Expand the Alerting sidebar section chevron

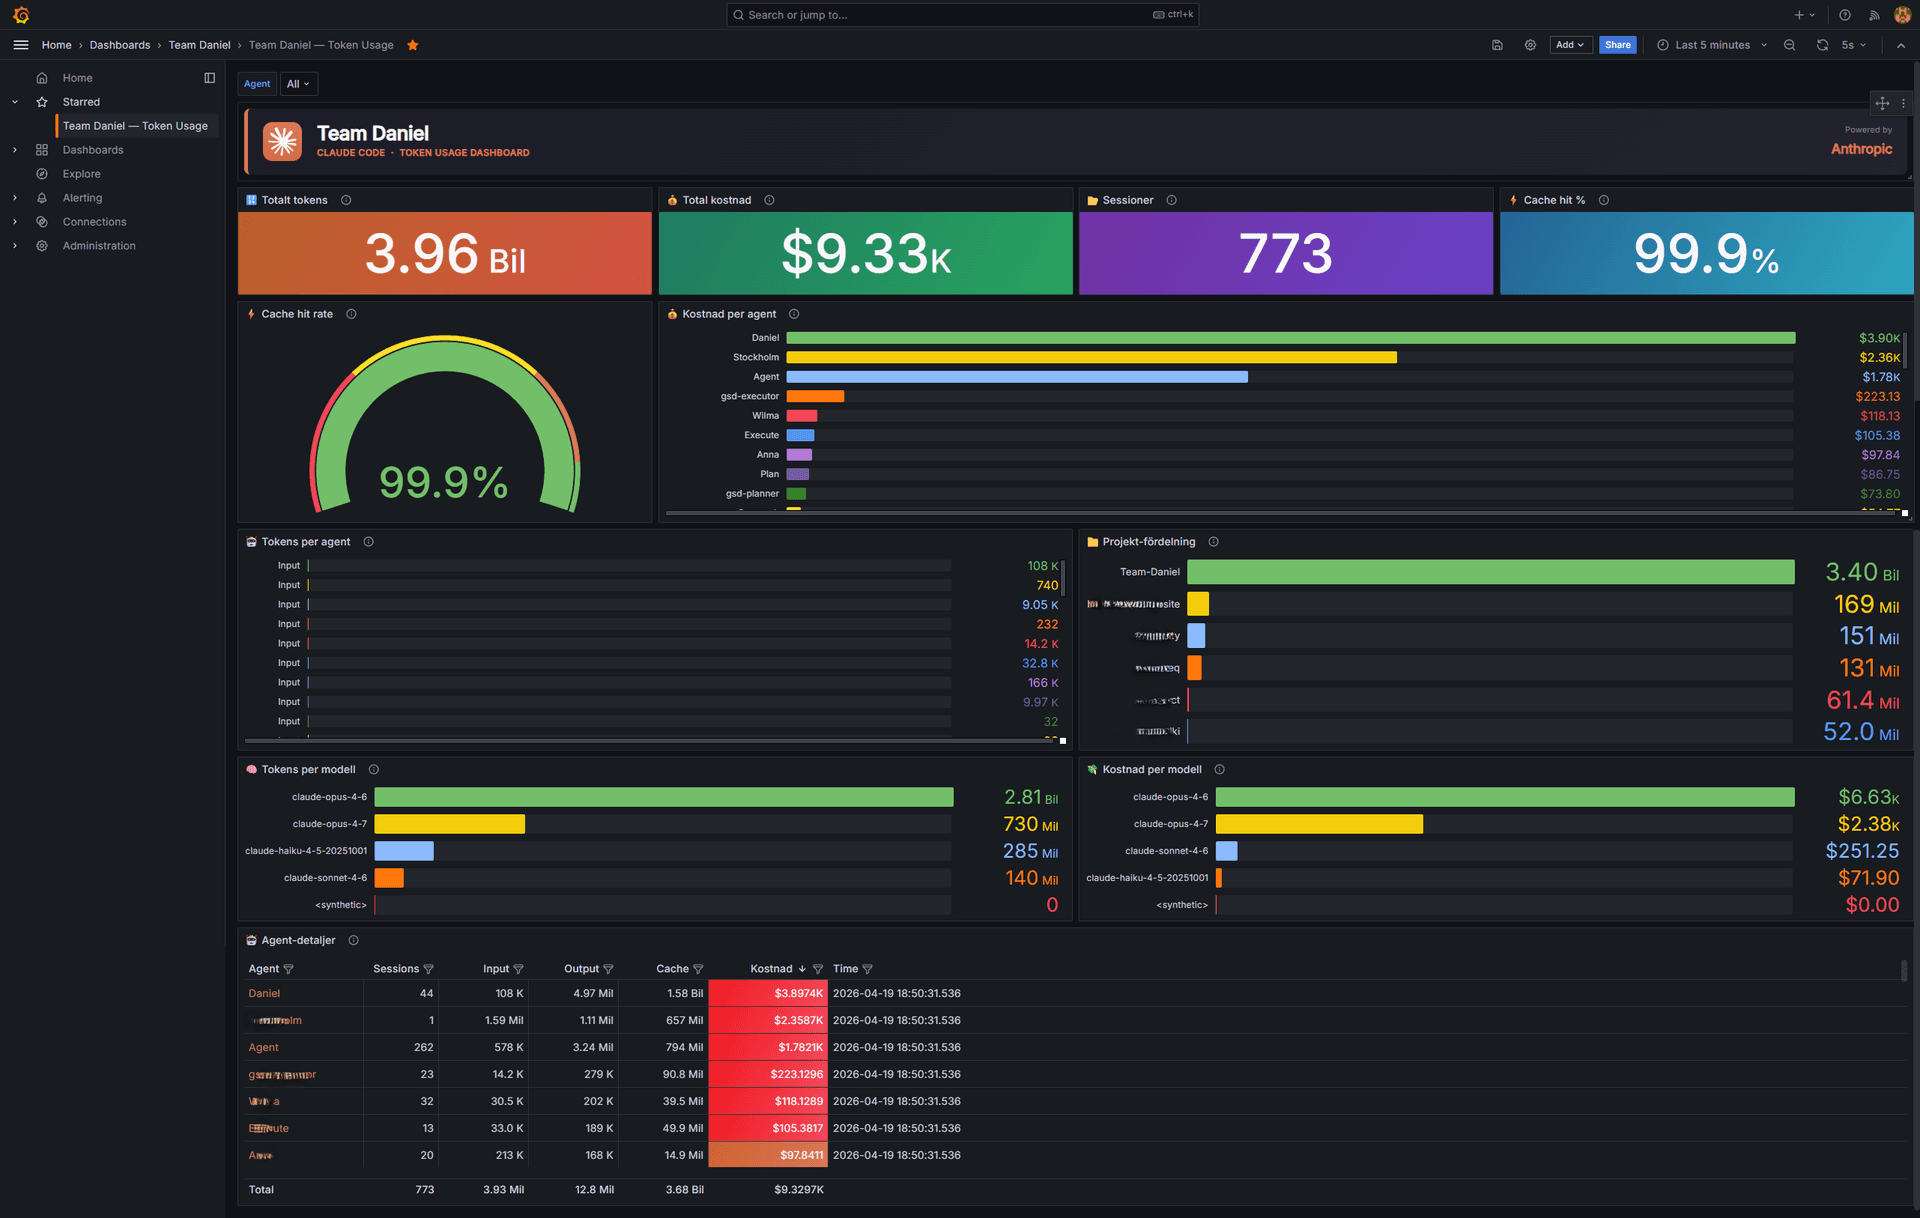click(x=15, y=198)
